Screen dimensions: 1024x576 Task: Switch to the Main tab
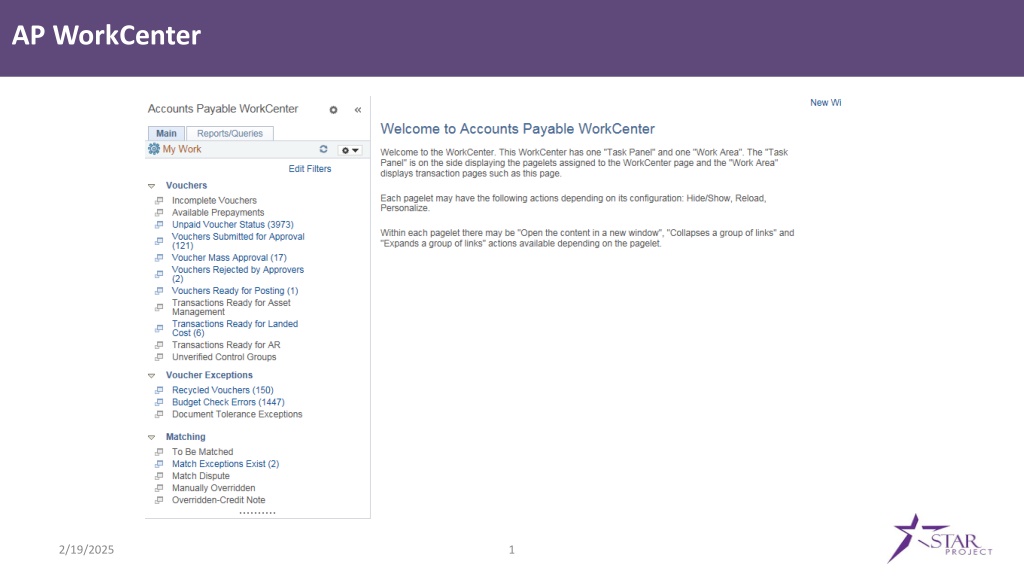[x=166, y=133]
